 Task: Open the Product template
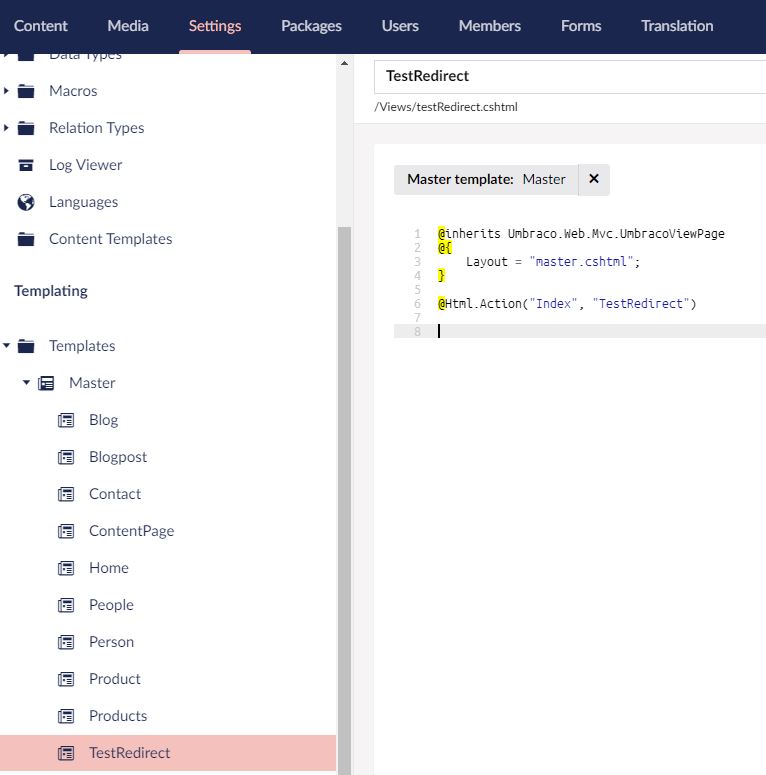[115, 679]
